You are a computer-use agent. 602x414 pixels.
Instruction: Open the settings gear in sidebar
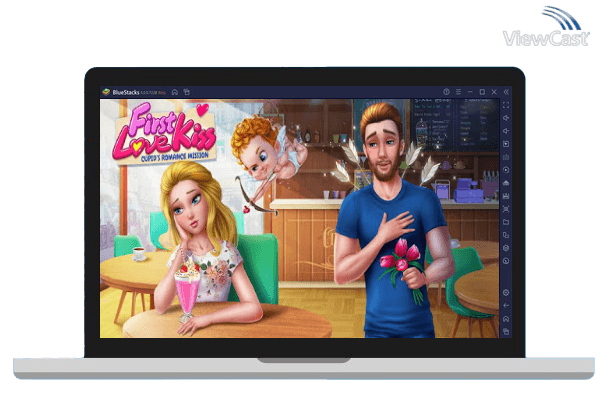click(506, 293)
